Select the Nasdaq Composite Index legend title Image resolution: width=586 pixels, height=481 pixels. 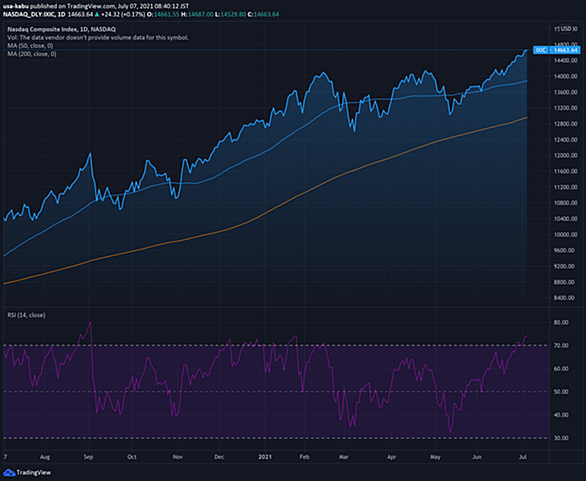(x=61, y=29)
